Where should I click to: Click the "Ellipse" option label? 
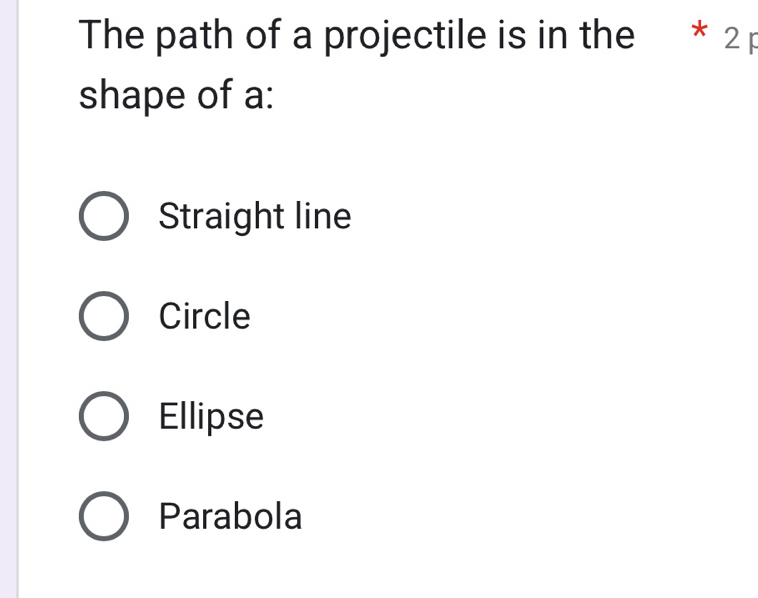tap(212, 416)
